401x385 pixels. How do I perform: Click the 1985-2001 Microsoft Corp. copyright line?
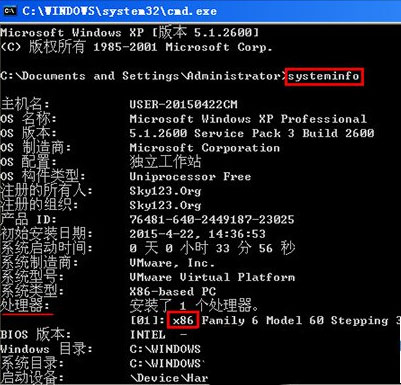[x=136, y=47]
